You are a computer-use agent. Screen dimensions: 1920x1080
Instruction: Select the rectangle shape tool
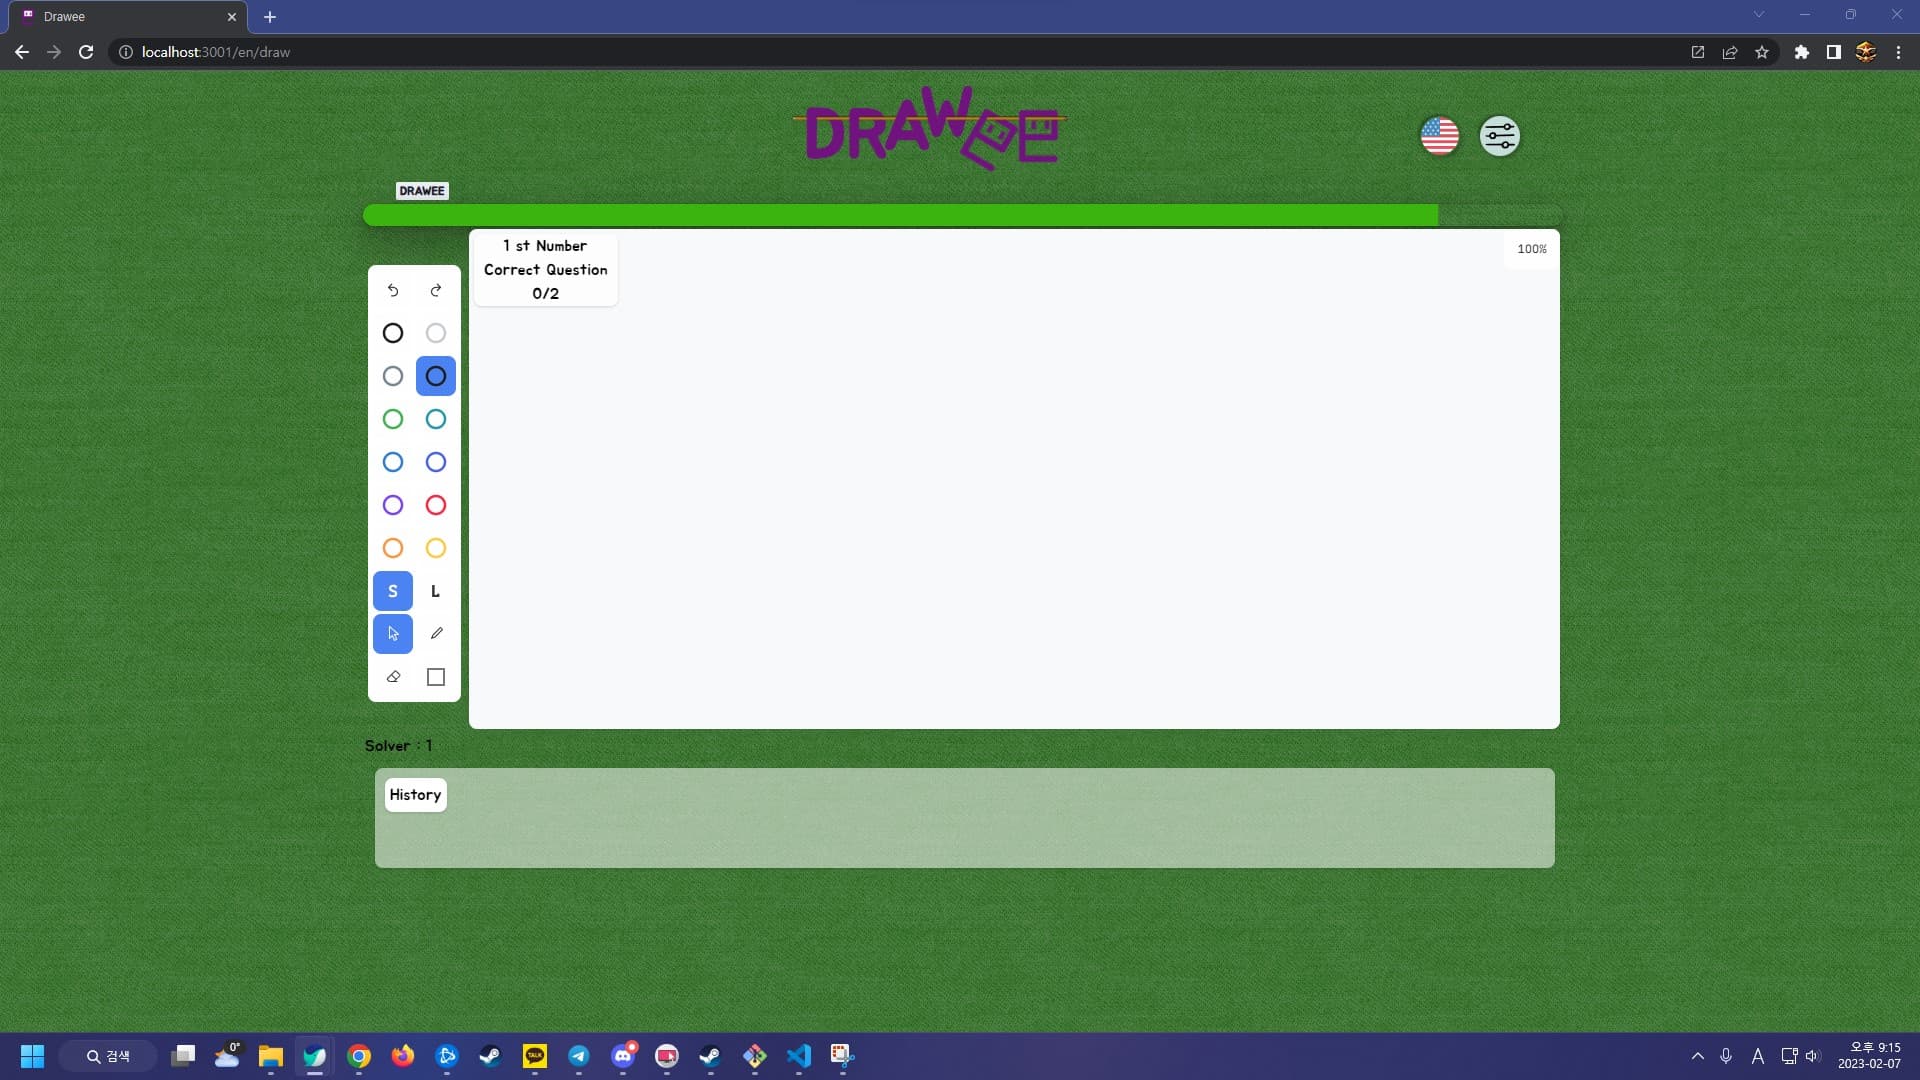436,677
